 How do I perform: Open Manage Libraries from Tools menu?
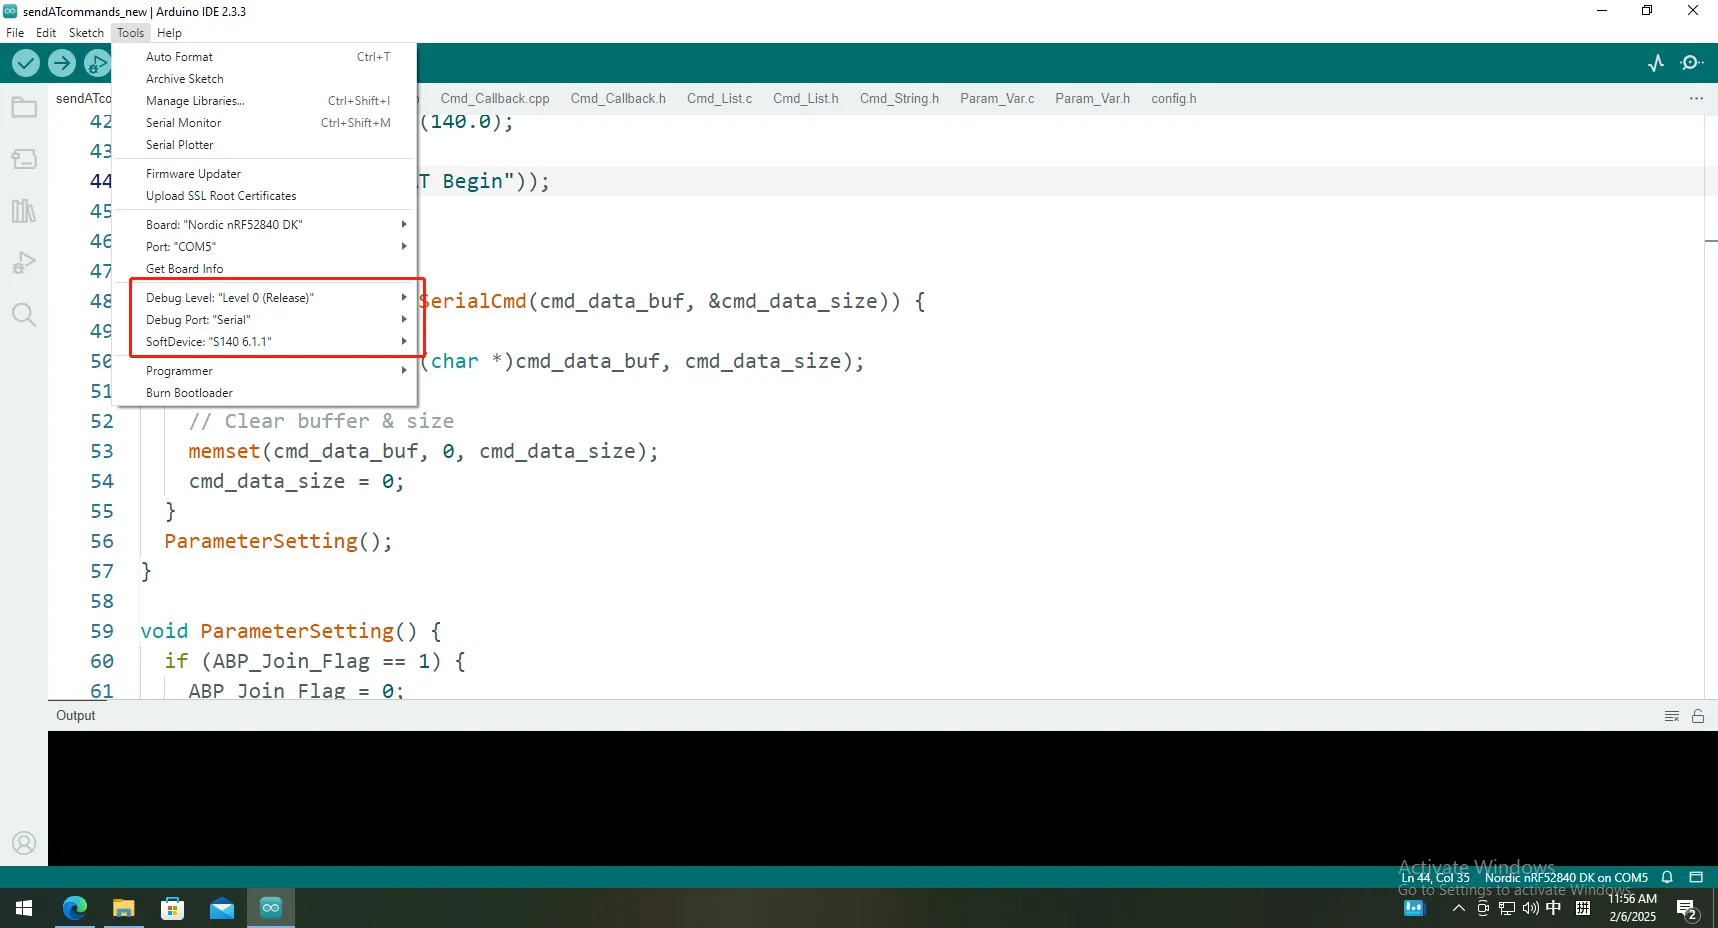[x=264, y=101]
